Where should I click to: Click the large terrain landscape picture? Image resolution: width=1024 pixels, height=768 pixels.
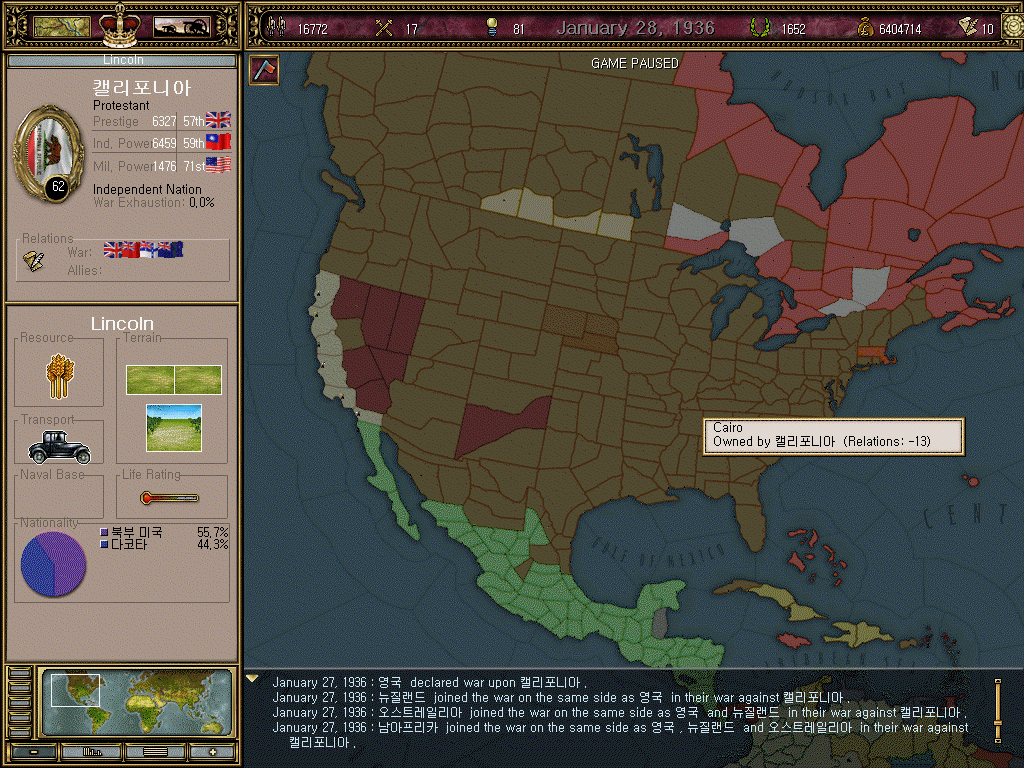tap(174, 428)
